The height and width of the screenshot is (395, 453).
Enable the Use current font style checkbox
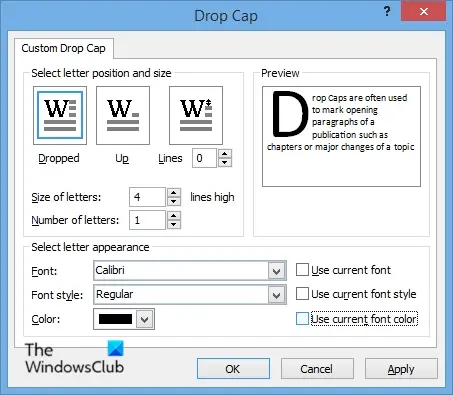tap(302, 294)
